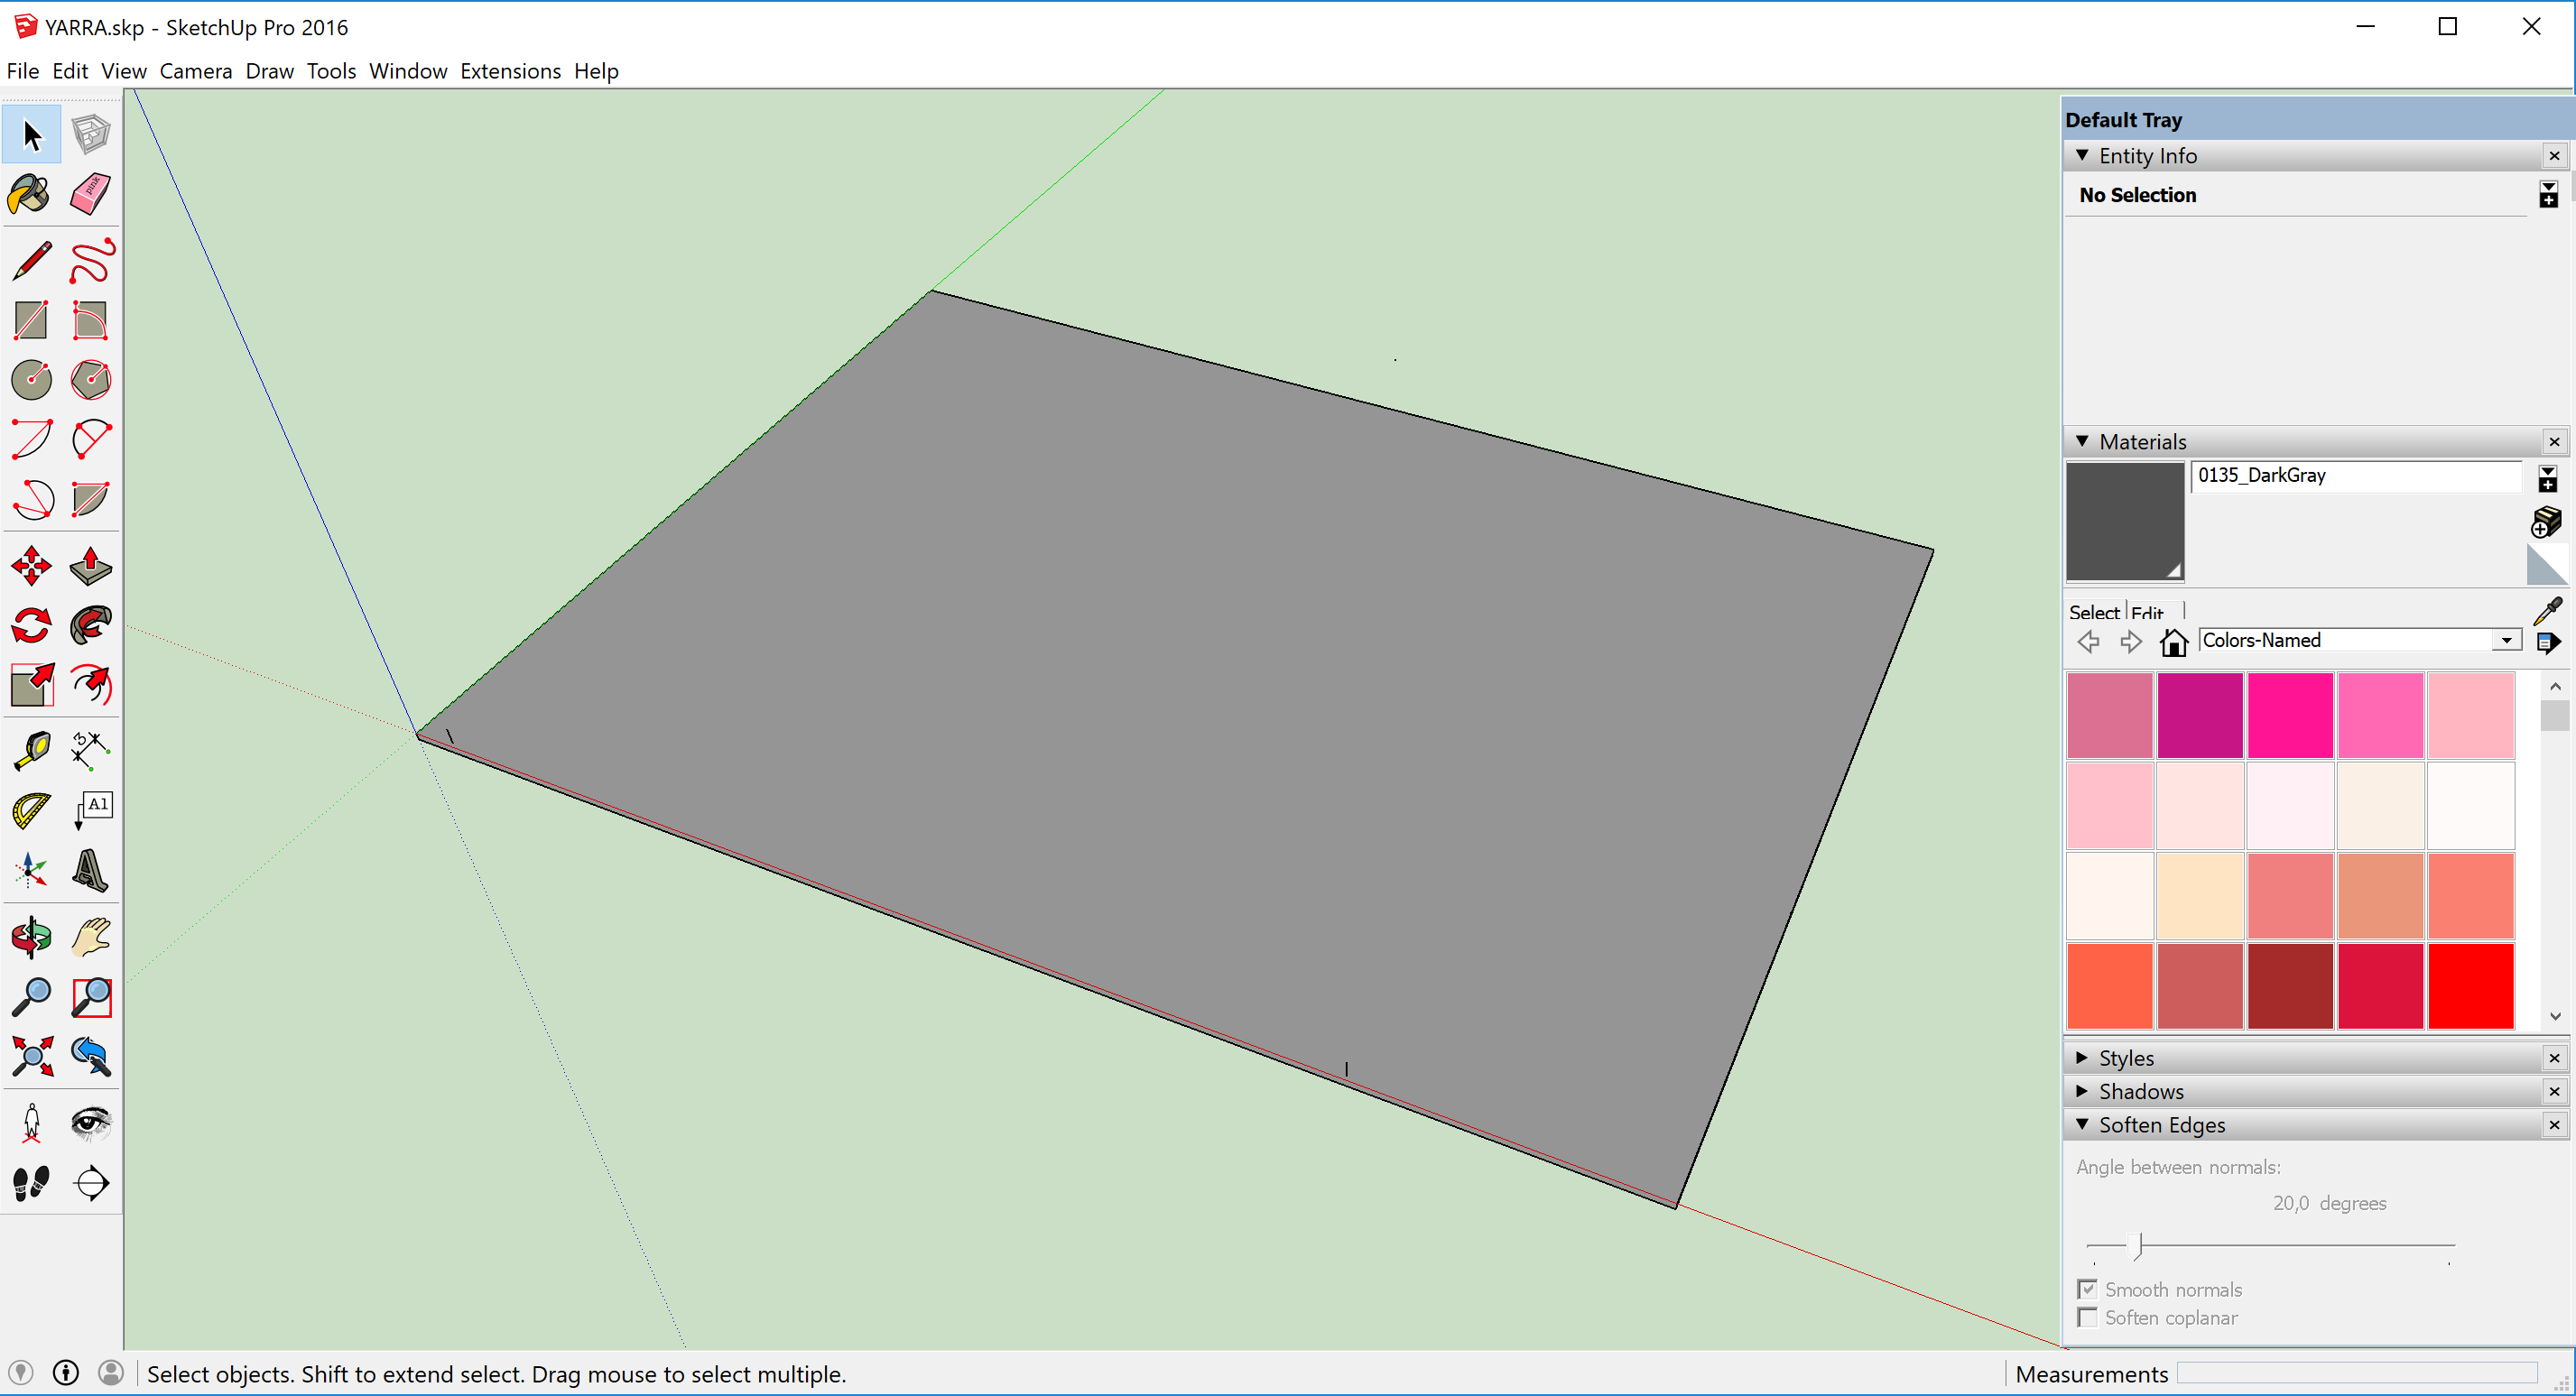Select the Zoom Extents tool

(32, 1056)
